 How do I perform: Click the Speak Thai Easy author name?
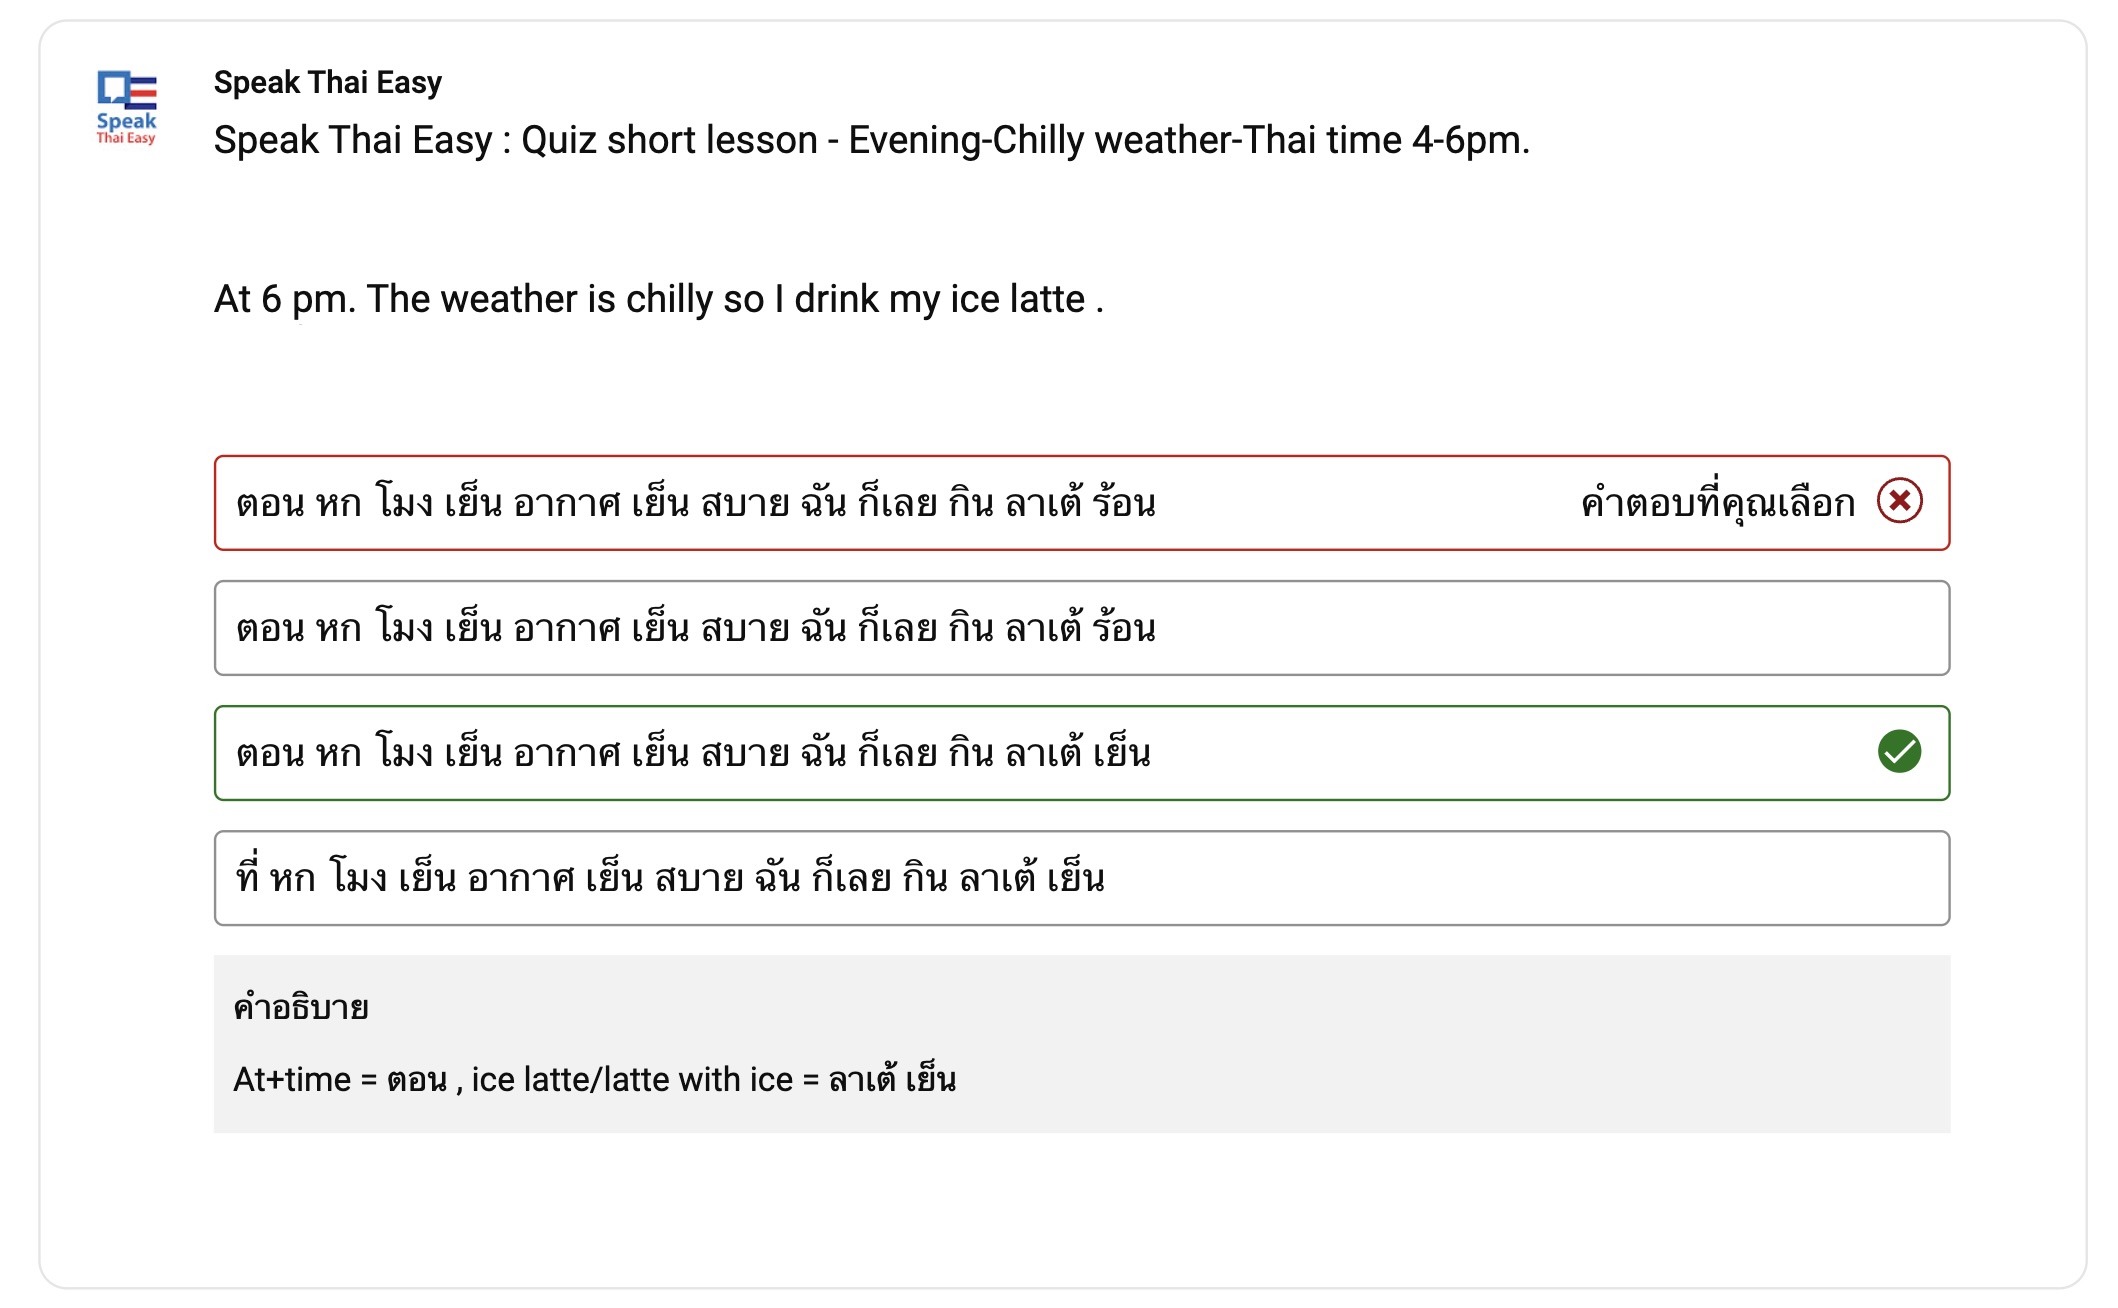click(x=328, y=82)
